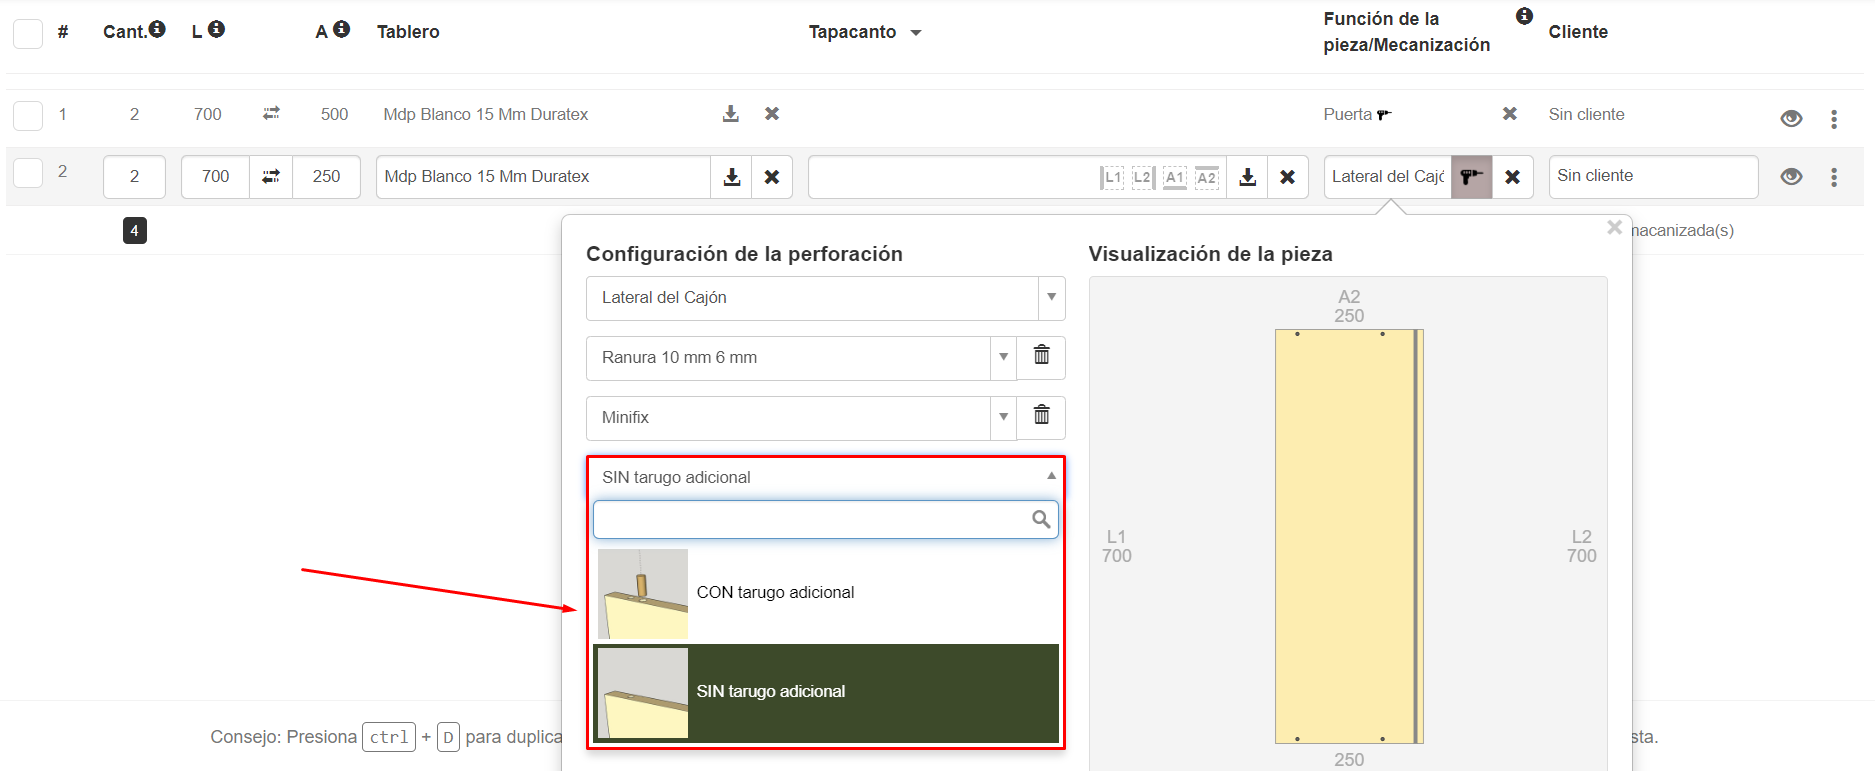Select the L1 edge banding icon
Image resolution: width=1875 pixels, height=771 pixels.
1112,178
